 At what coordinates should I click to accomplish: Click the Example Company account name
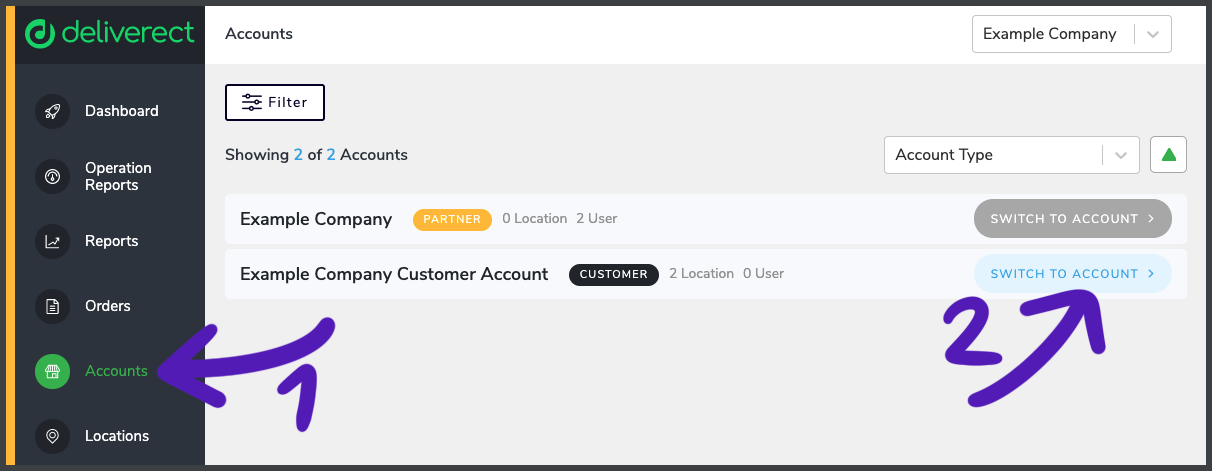(316, 219)
